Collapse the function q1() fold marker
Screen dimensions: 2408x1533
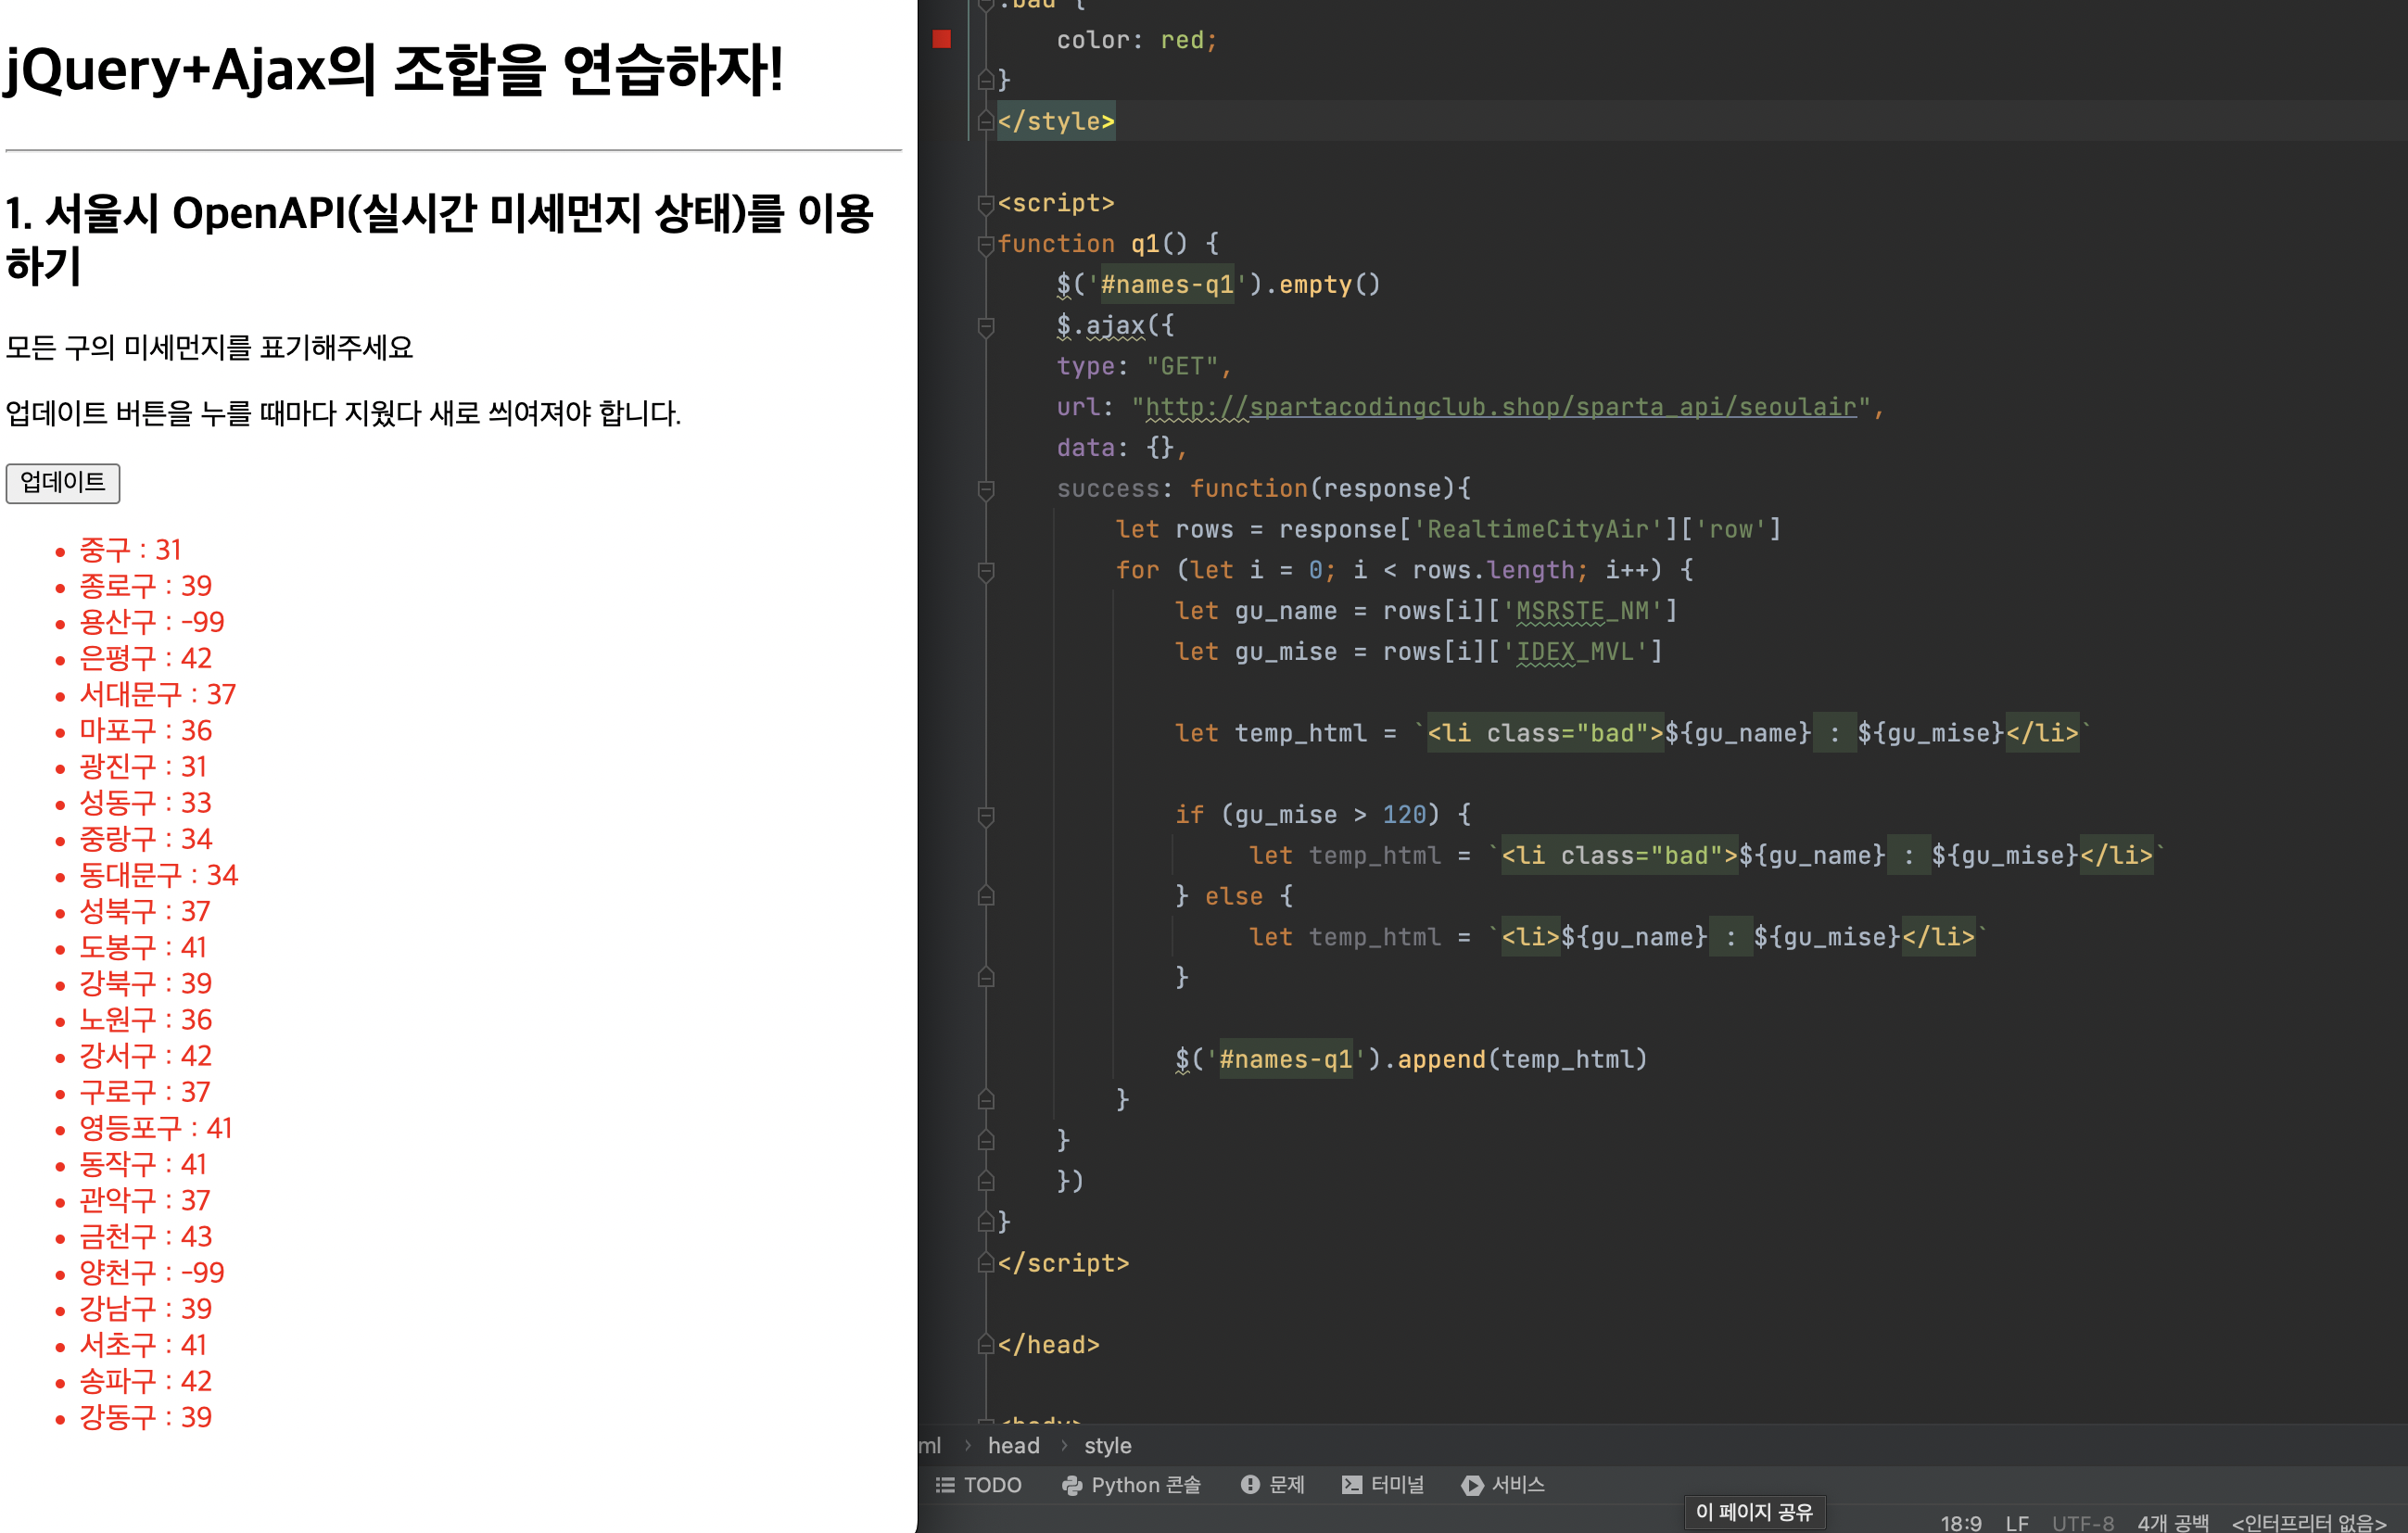tap(985, 244)
